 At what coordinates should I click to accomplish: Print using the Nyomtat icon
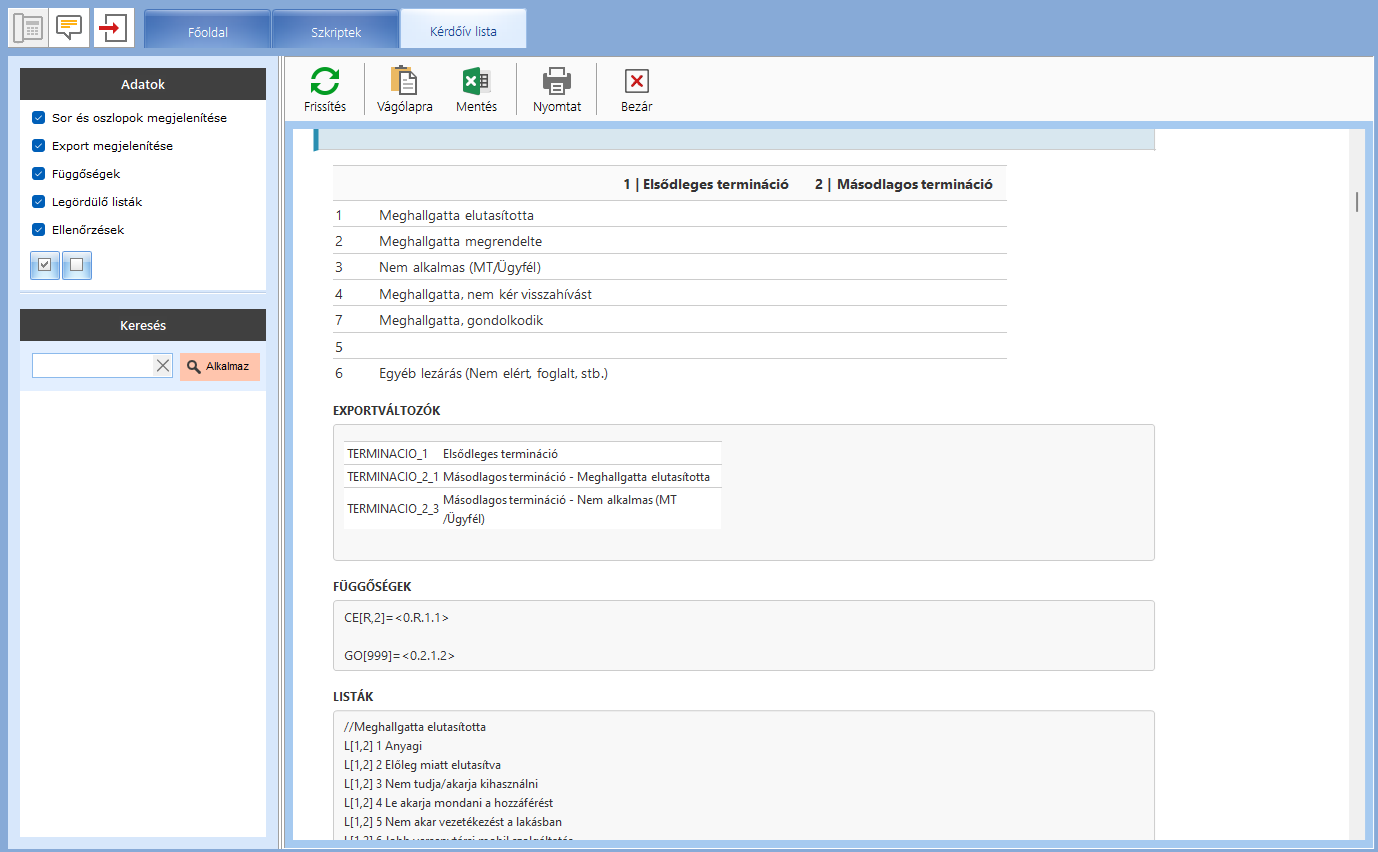pyautogui.click(x=556, y=82)
